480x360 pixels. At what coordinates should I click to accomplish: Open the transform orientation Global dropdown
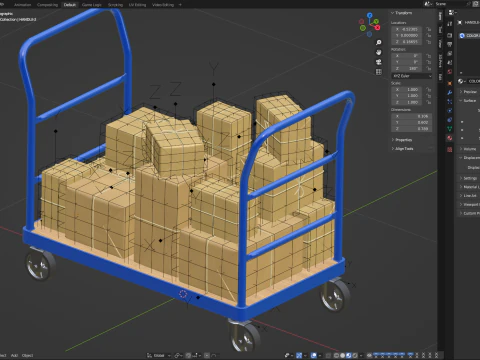[x=159, y=355]
